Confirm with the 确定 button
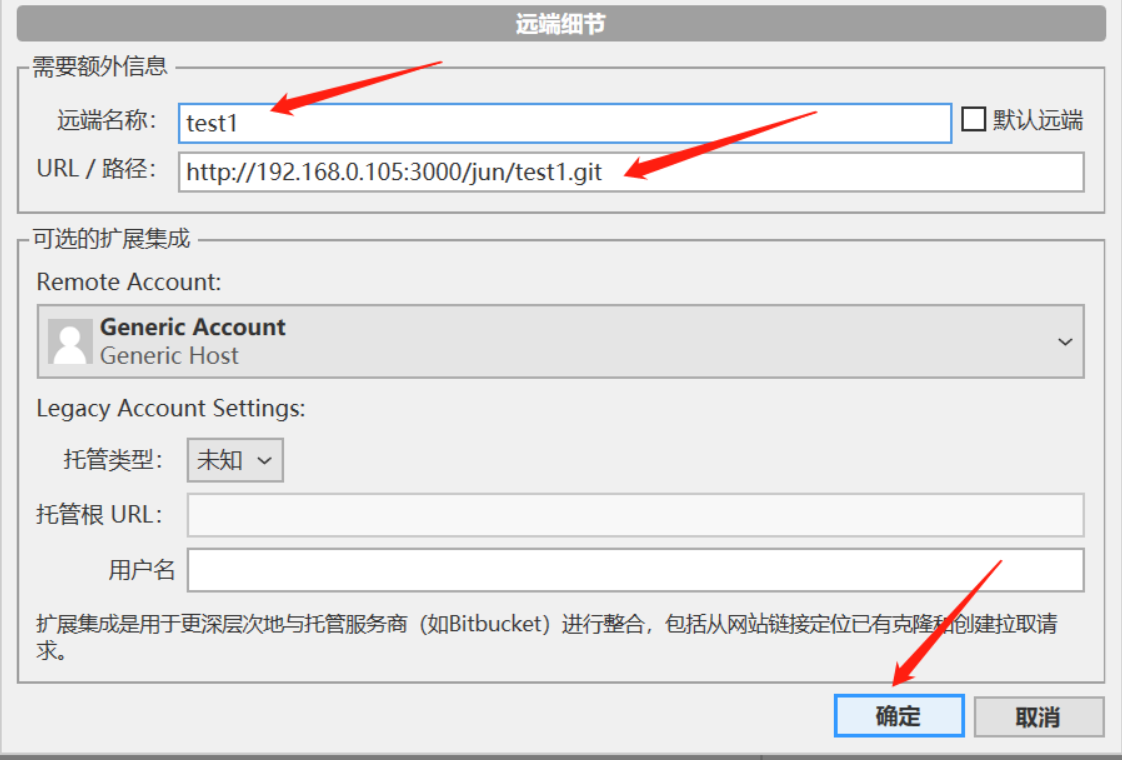The height and width of the screenshot is (765, 1122). (x=899, y=716)
